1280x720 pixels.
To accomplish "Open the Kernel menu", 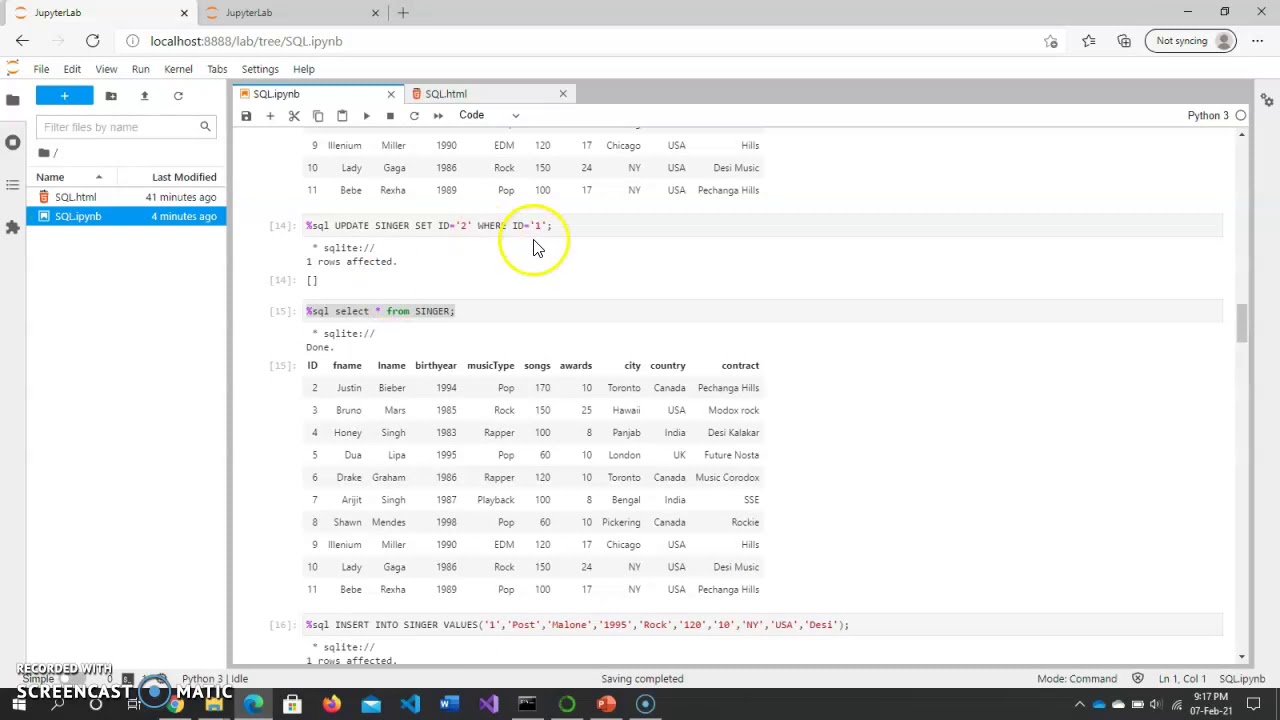I will click(x=178, y=69).
